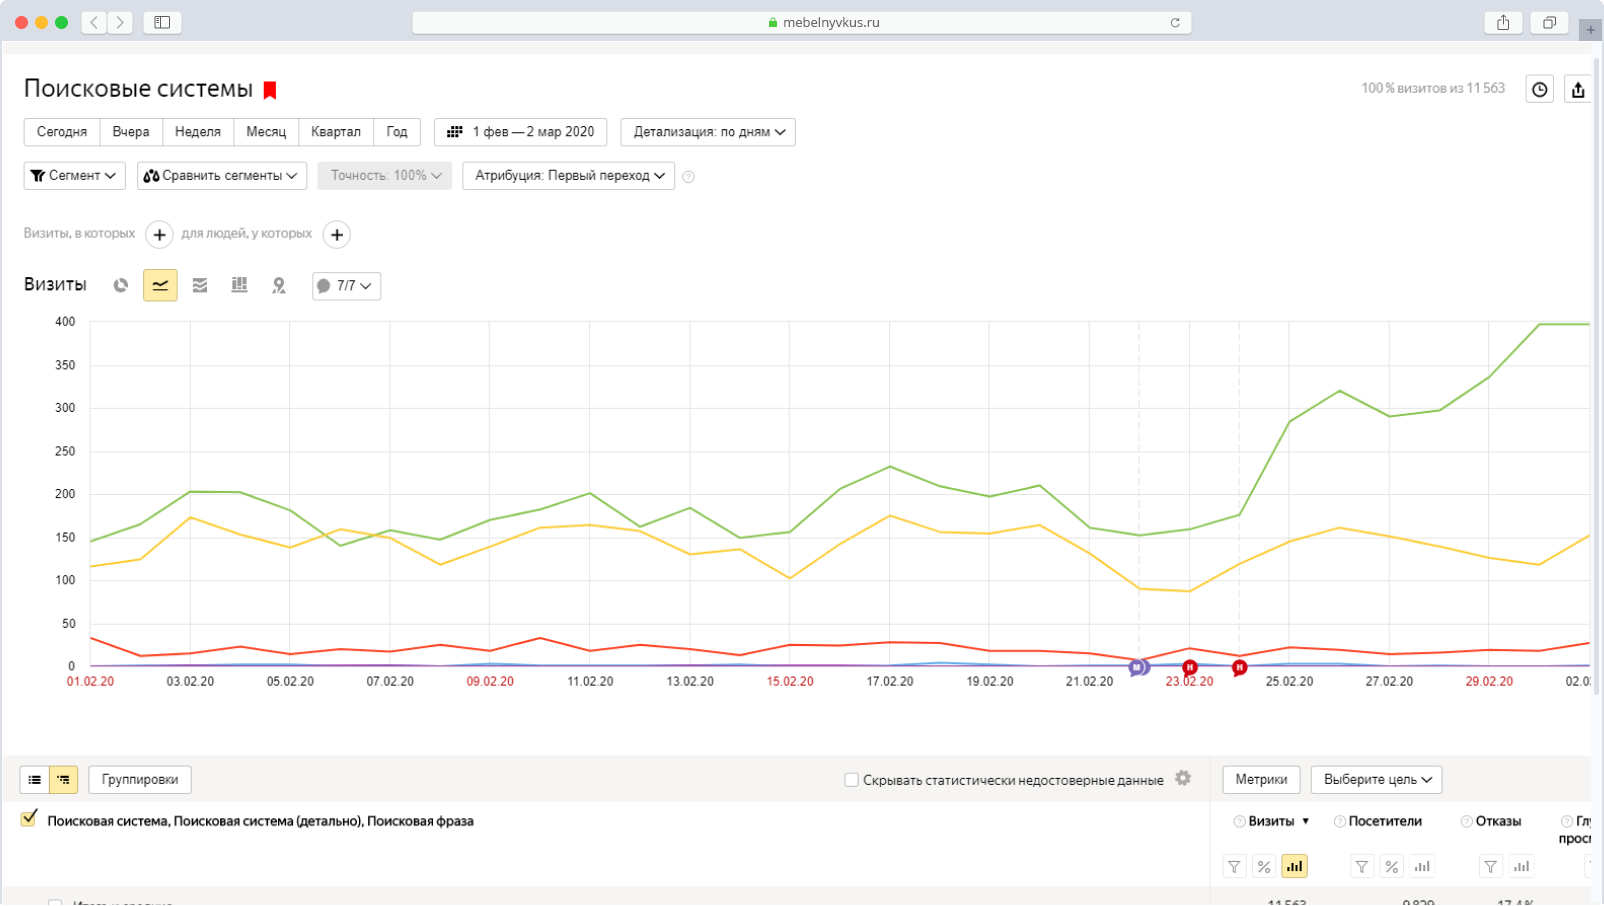Click the Метрики button
The height and width of the screenshot is (906, 1604).
coord(1260,779)
